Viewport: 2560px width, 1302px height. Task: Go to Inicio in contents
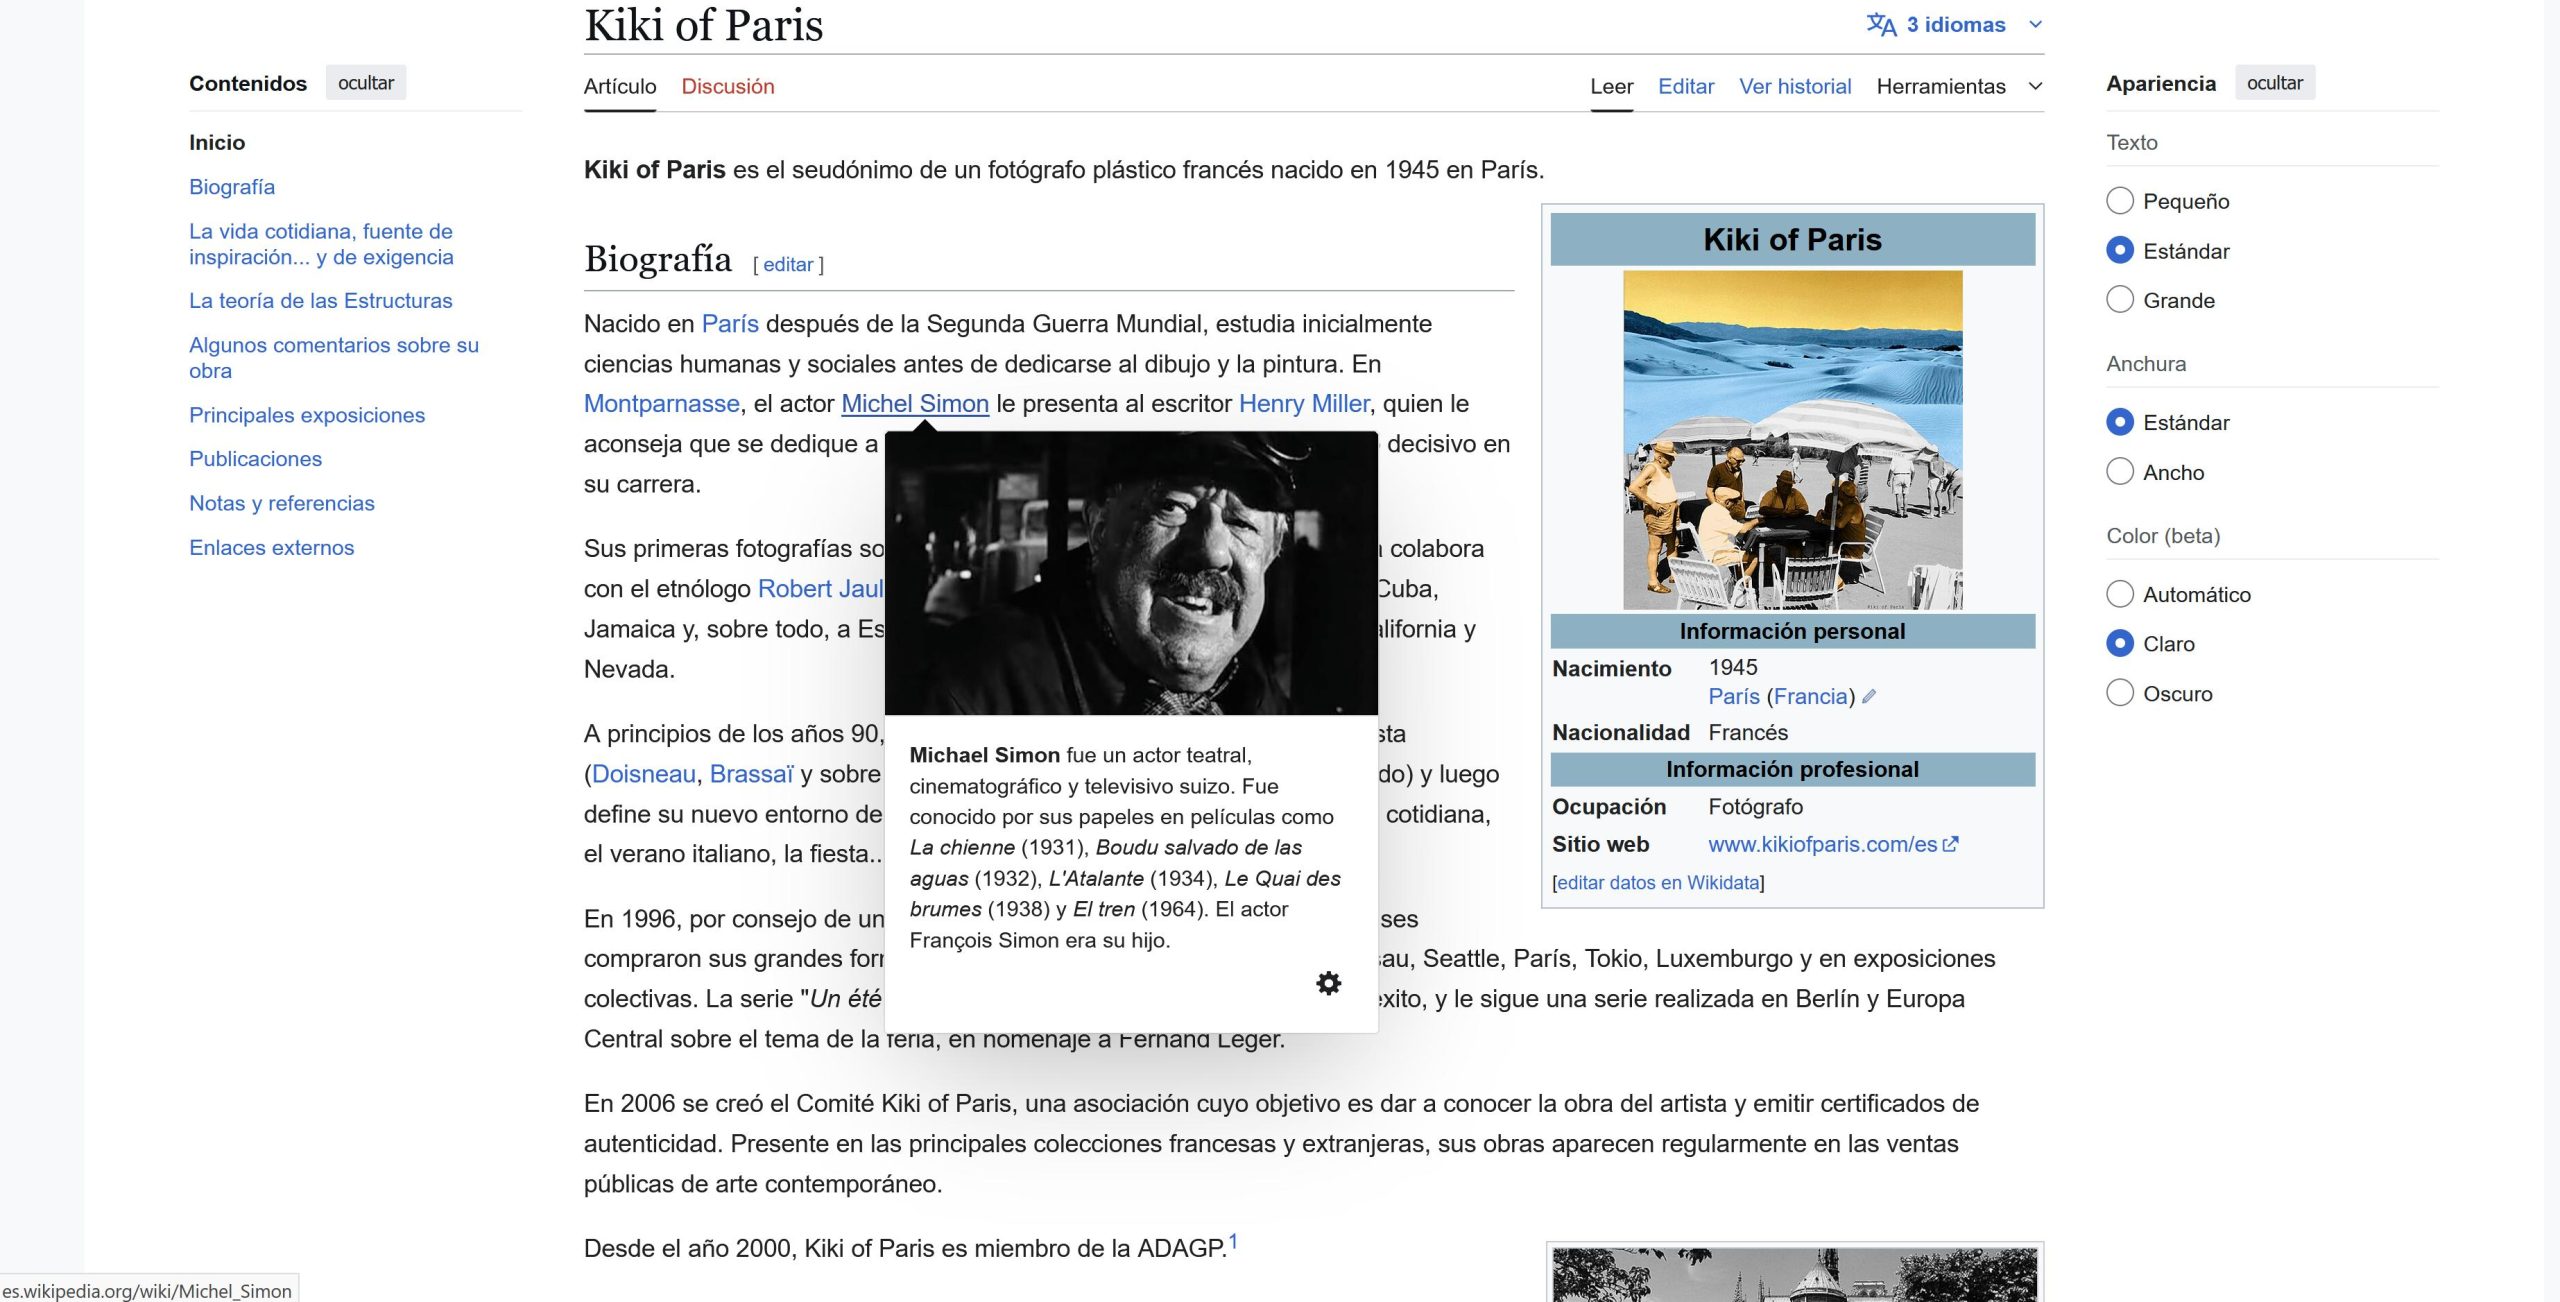(x=217, y=142)
